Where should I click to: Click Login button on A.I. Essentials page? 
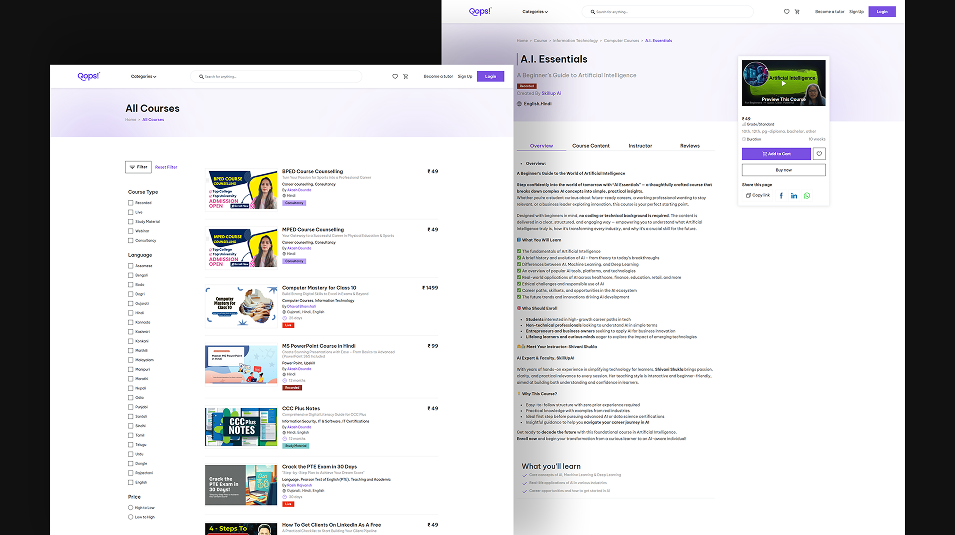tap(882, 12)
